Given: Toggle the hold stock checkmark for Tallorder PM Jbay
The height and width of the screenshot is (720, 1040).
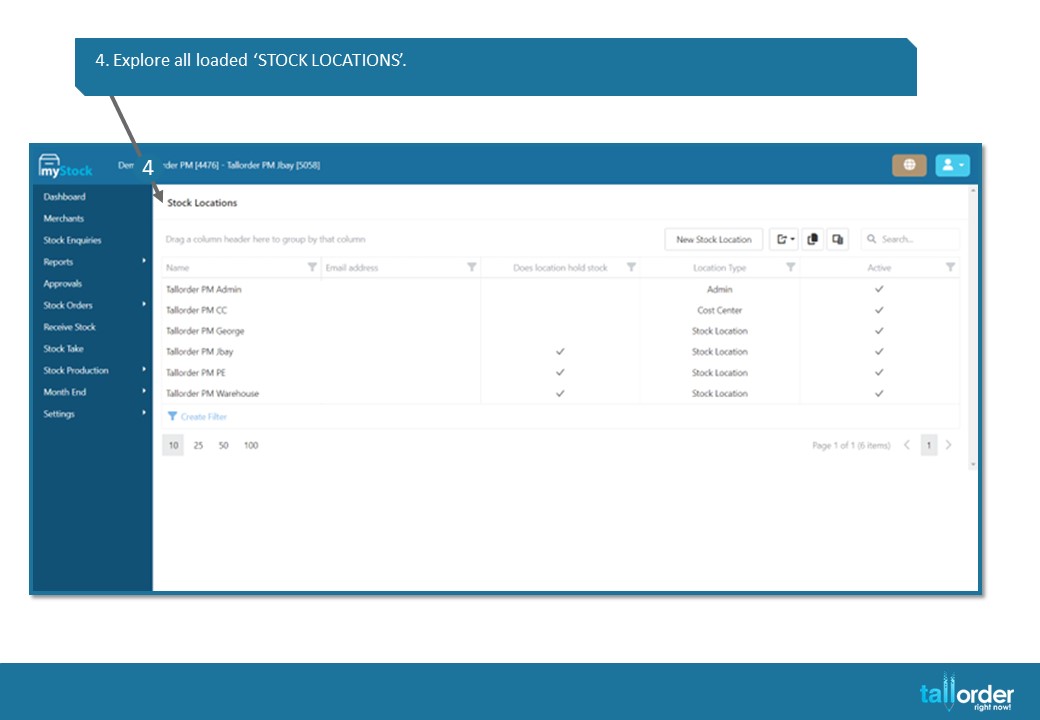Looking at the screenshot, I should tap(560, 351).
